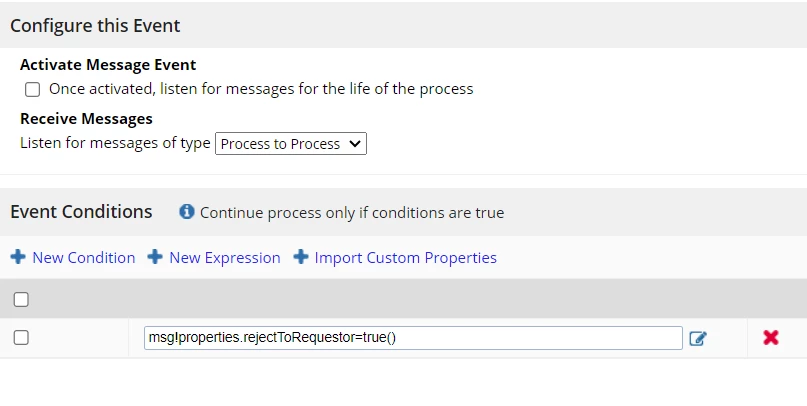Click the chevron arrow of the message type dropdown

click(x=355, y=144)
